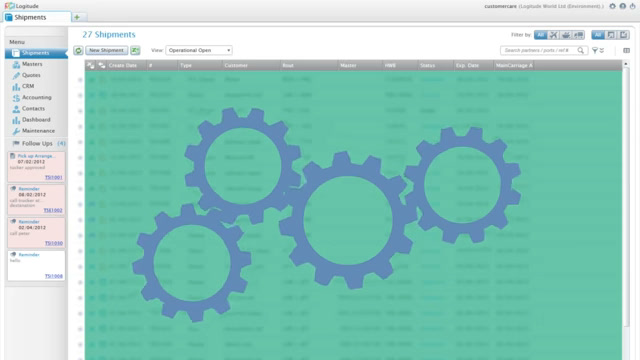Open the column chooser icon
640x360 pixels.
[x=627, y=50]
